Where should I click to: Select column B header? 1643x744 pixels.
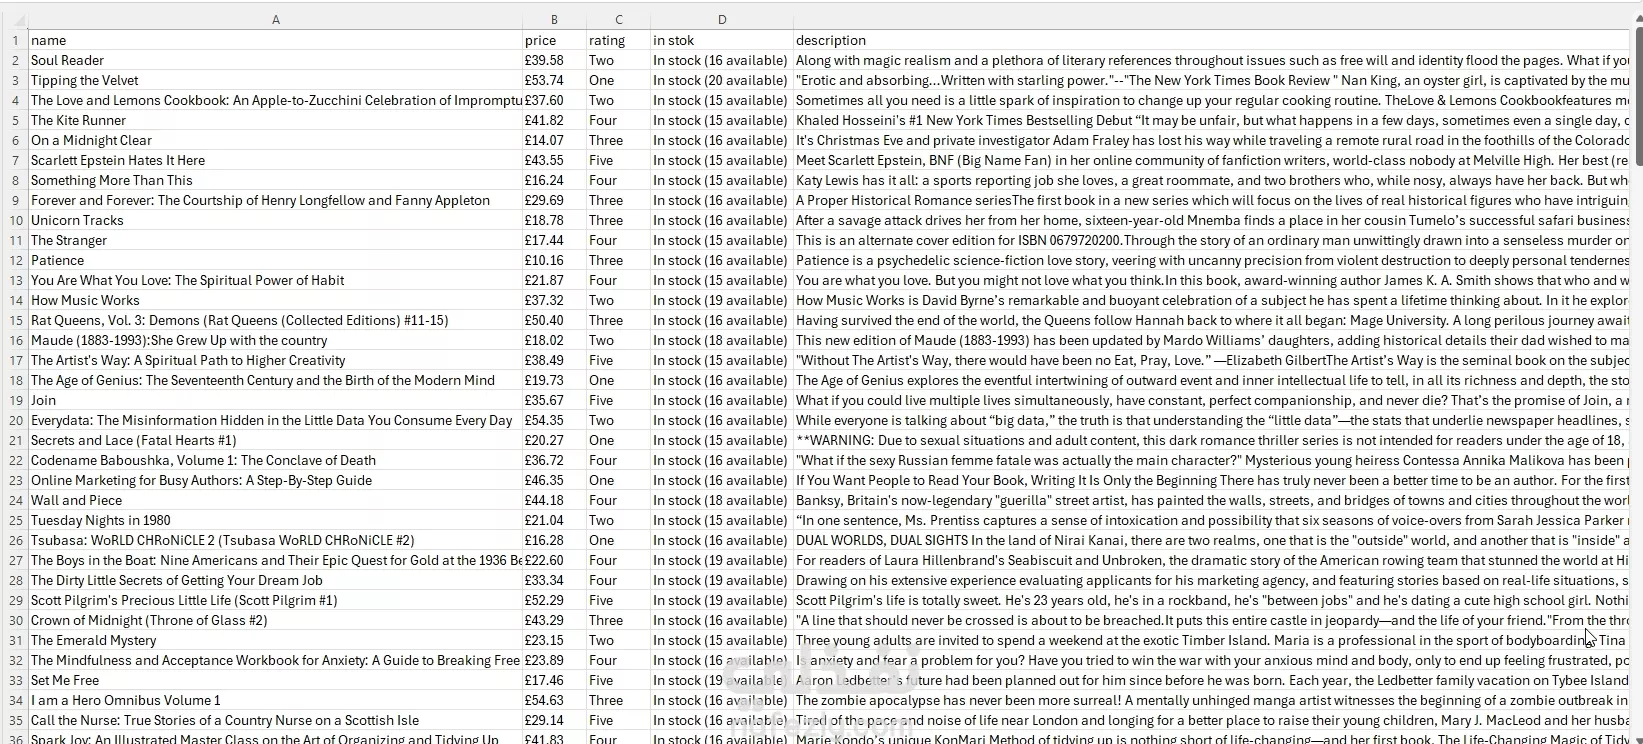(x=554, y=19)
